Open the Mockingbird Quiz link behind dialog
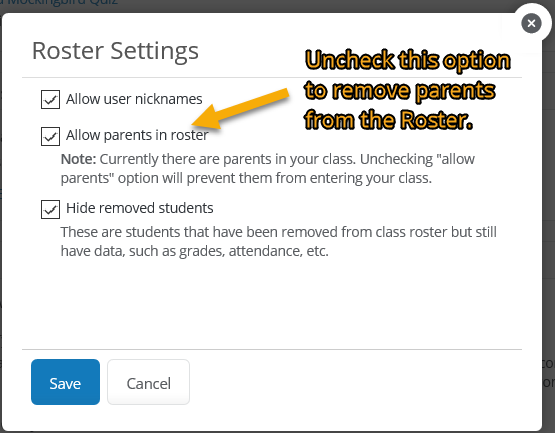This screenshot has height=433, width=555. (x=59, y=3)
